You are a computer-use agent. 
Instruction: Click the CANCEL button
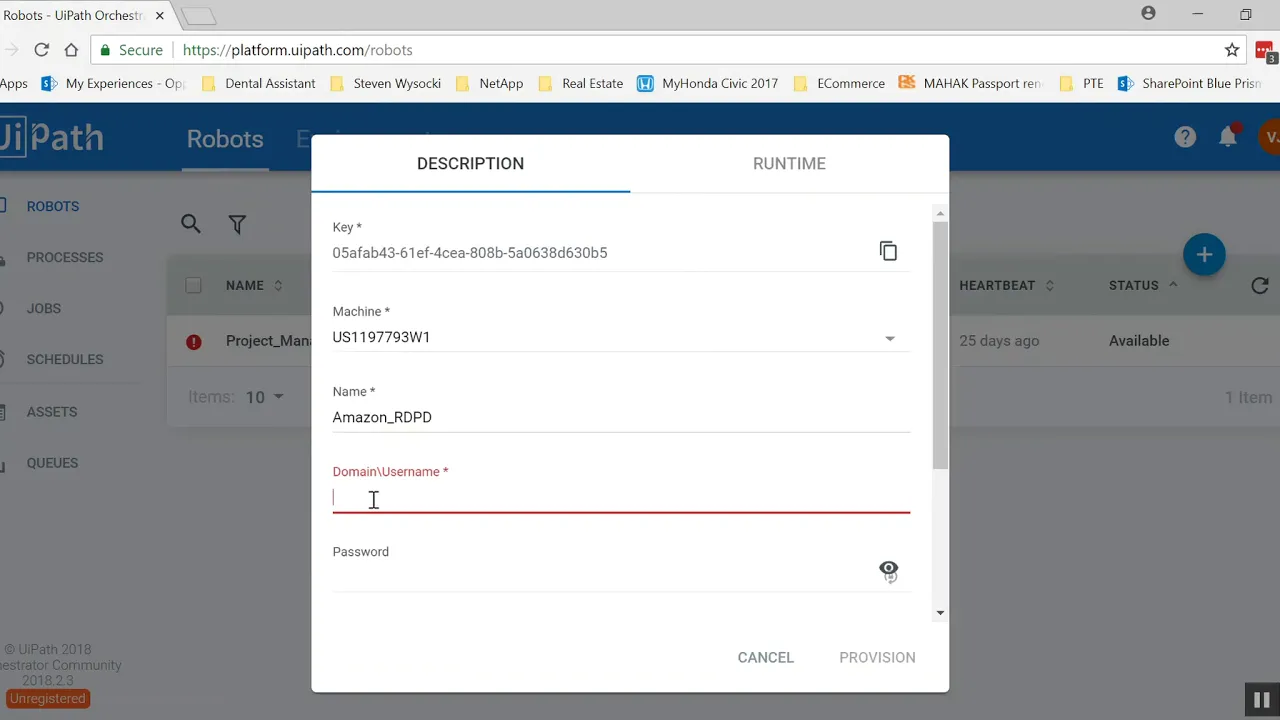coord(766,657)
